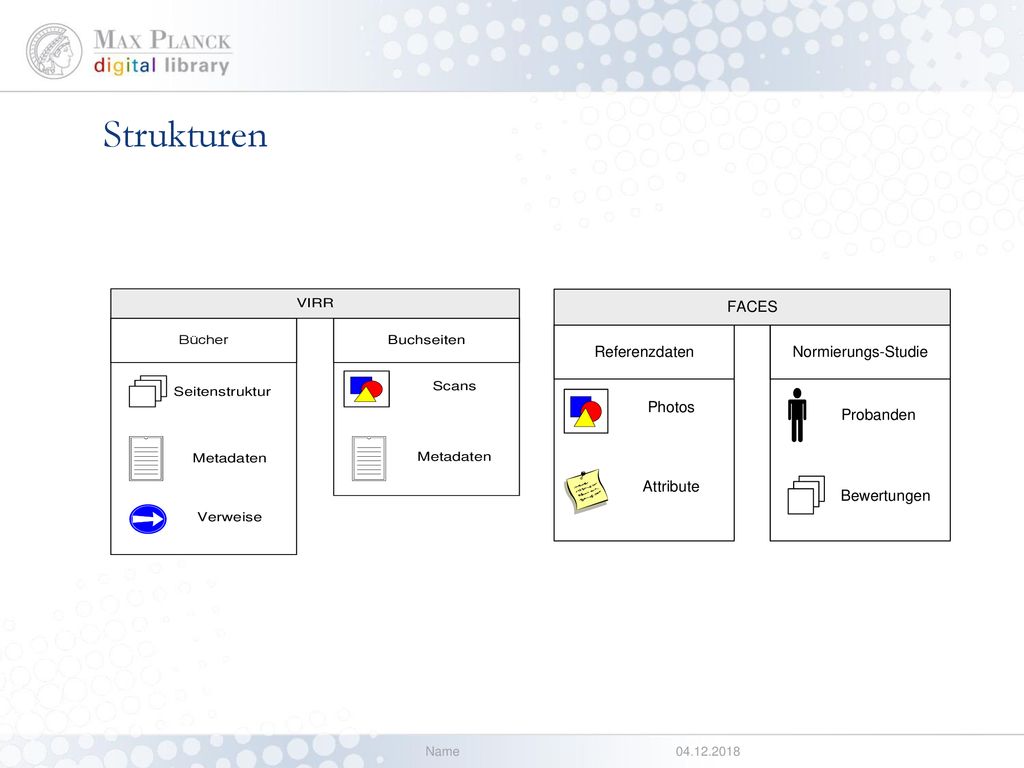The width and height of the screenshot is (1024, 768).
Task: Click the 04.12.2018 footer date
Action: click(x=708, y=752)
